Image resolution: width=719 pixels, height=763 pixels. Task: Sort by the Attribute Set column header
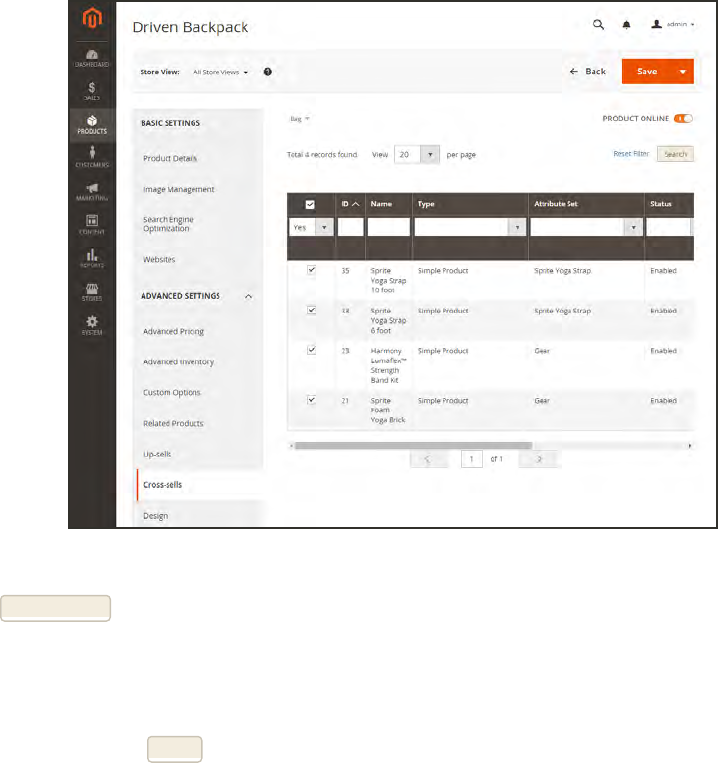point(556,204)
